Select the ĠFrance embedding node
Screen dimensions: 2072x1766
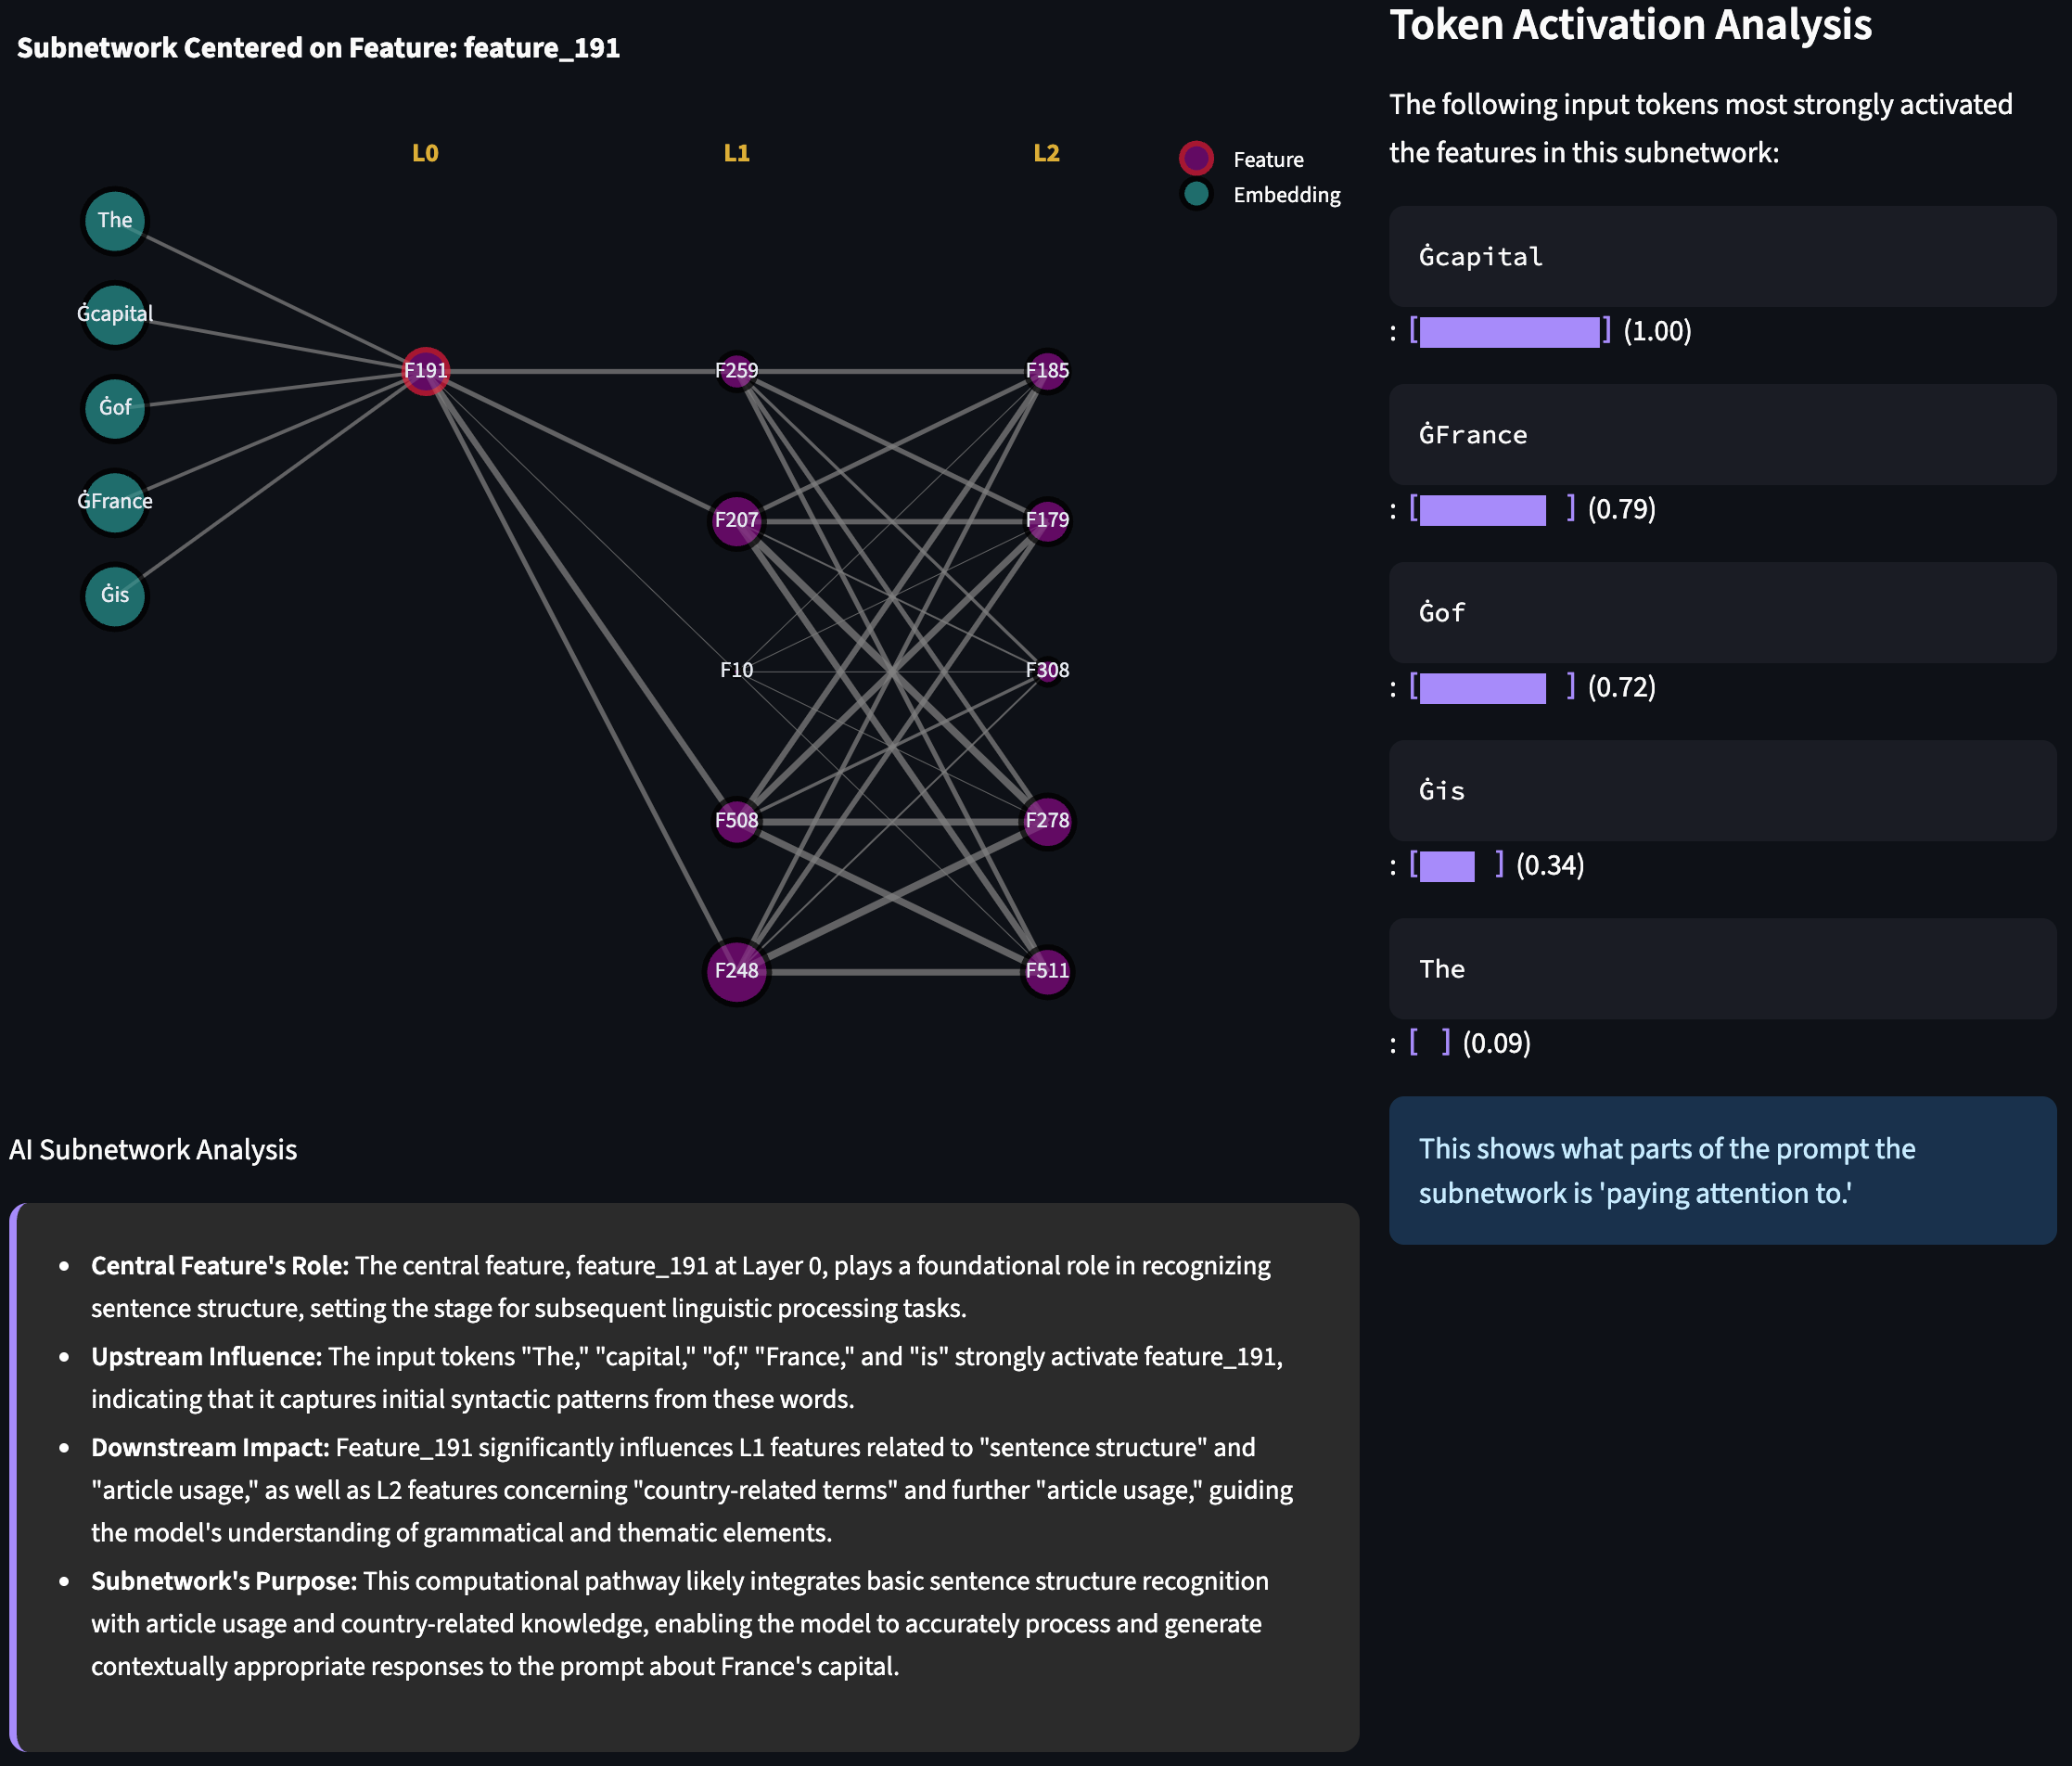click(x=115, y=502)
